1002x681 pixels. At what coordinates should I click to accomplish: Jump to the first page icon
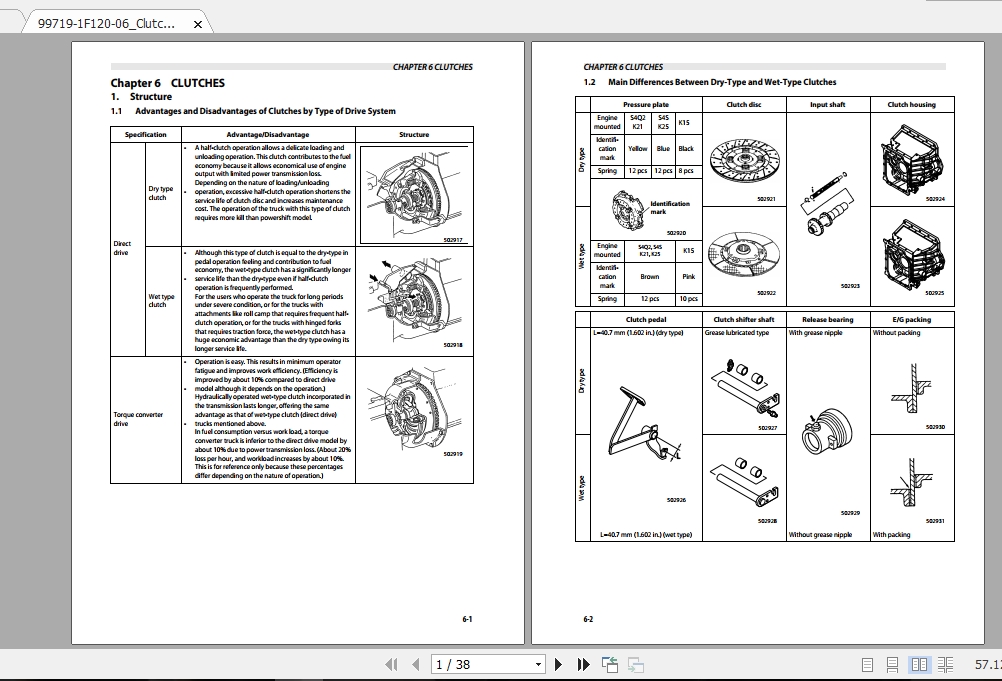(x=391, y=663)
